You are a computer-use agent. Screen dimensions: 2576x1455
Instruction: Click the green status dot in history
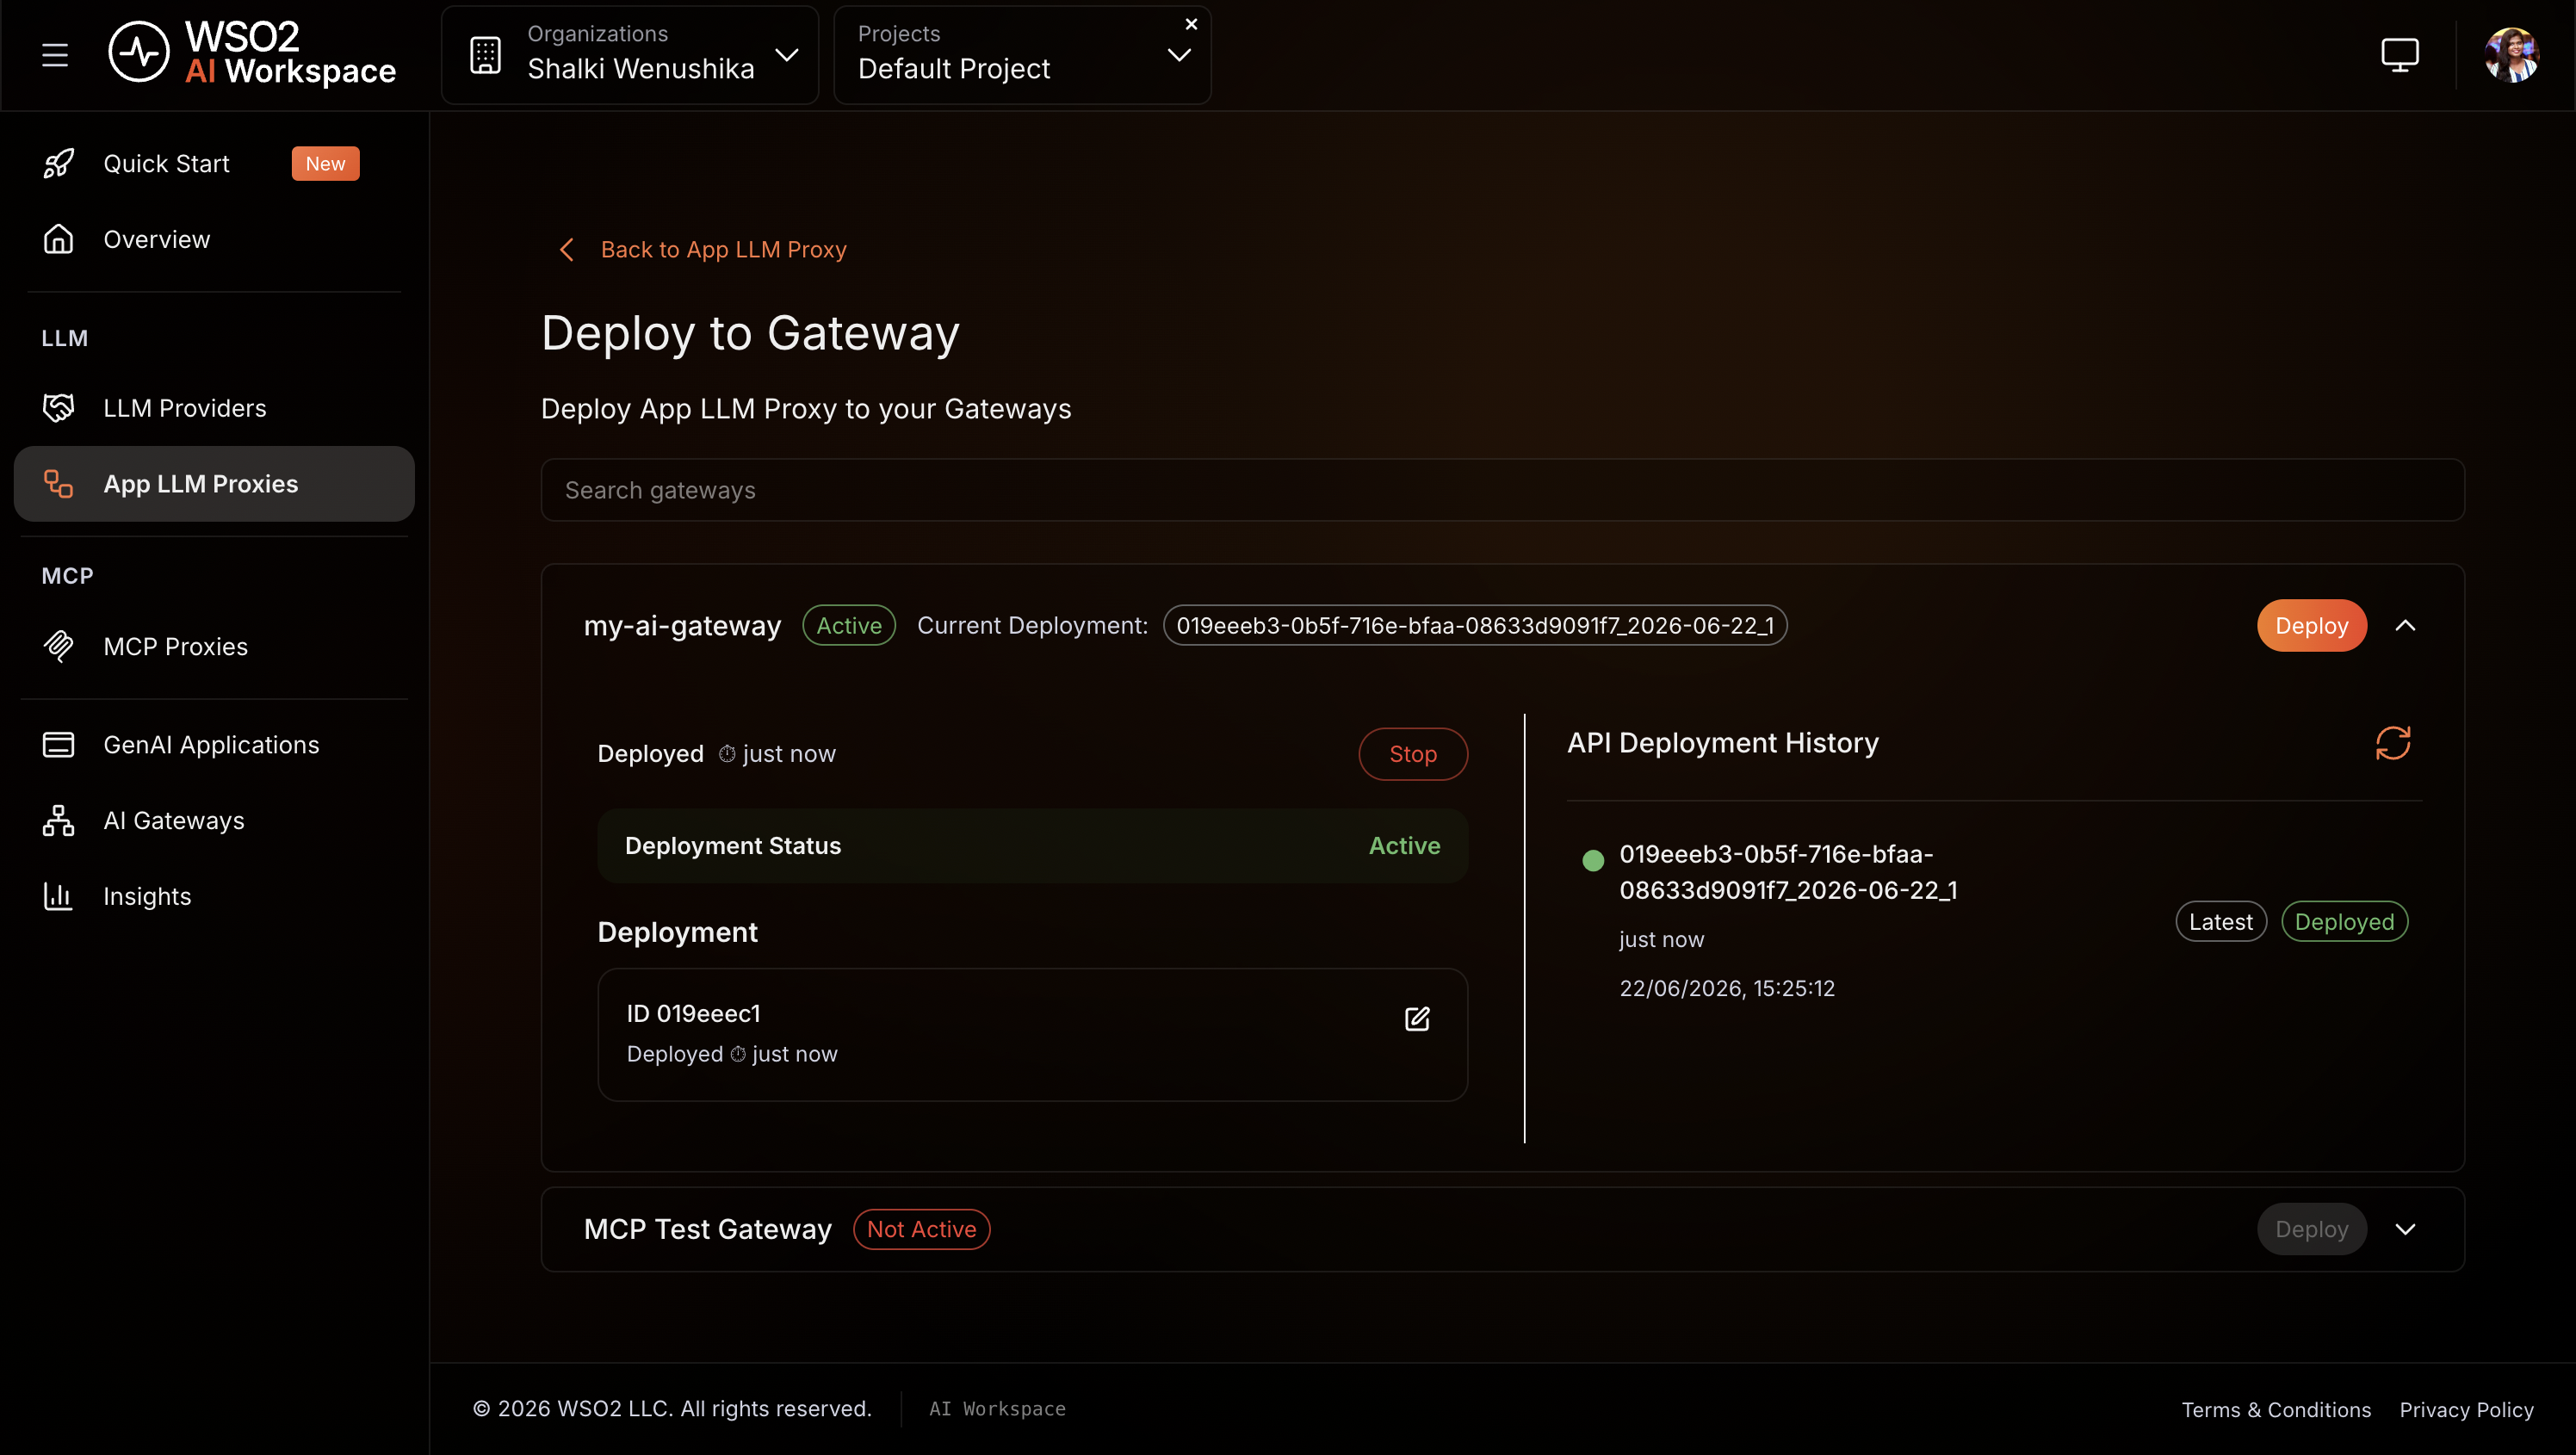pyautogui.click(x=1593, y=860)
